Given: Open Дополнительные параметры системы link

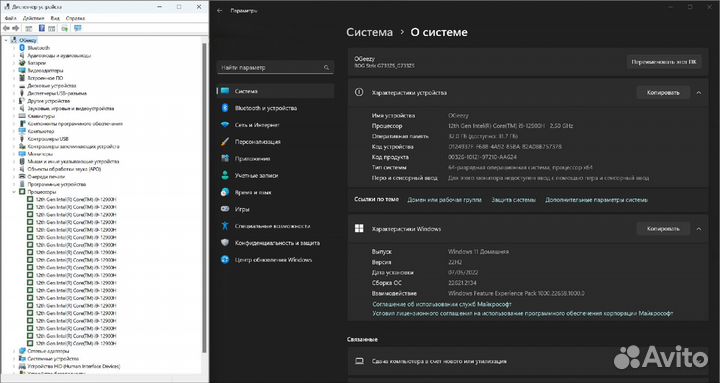Looking at the screenshot, I should 596,200.
